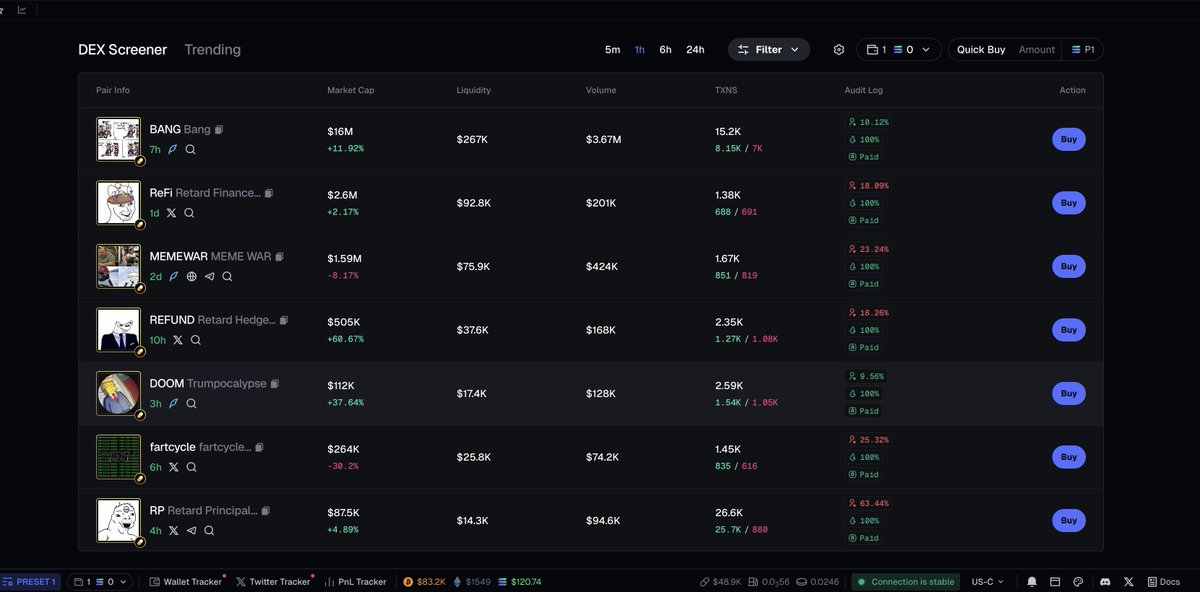Select the P1 preset in Quick Buy
This screenshot has width=1200, height=592.
coord(1082,49)
